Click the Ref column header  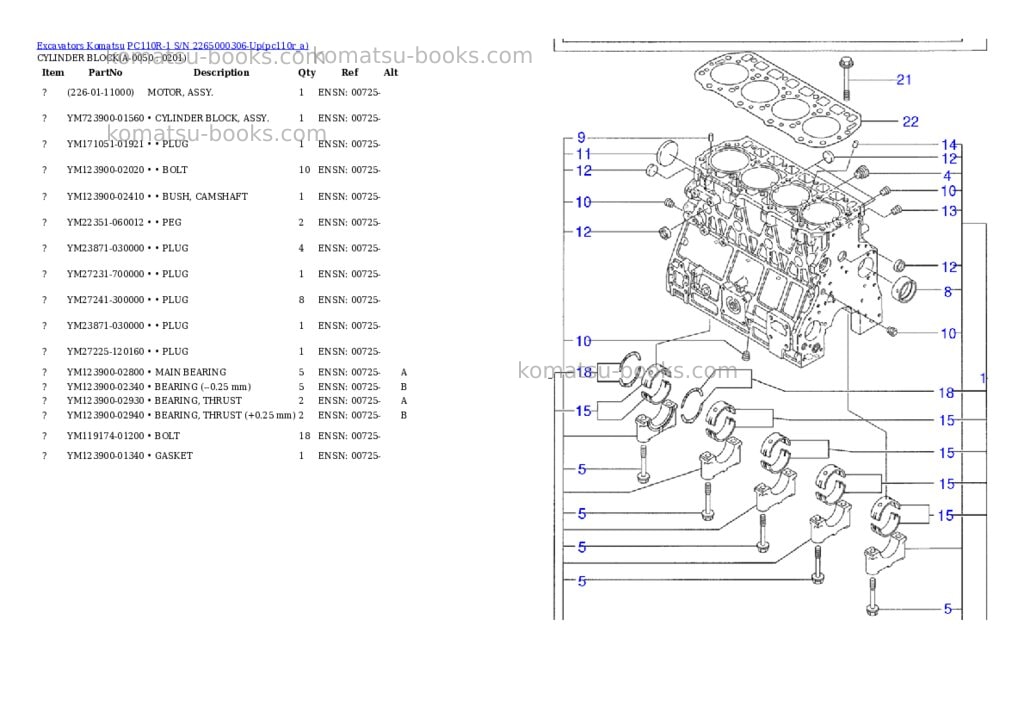click(x=350, y=72)
